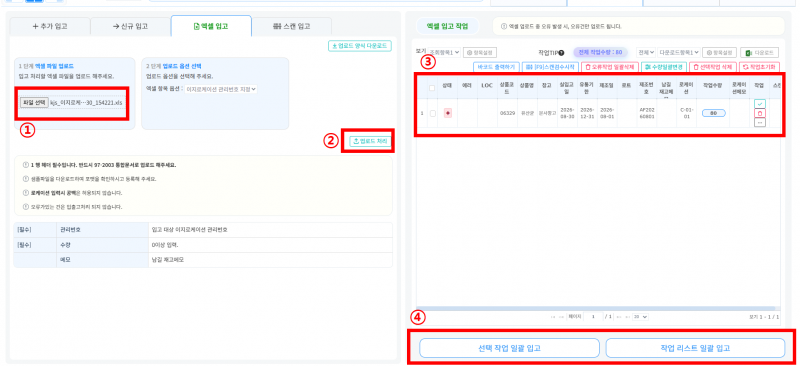800x366 pixels.
Task: Click the 업로드 양식 다운로드 button
Action: pos(360,46)
